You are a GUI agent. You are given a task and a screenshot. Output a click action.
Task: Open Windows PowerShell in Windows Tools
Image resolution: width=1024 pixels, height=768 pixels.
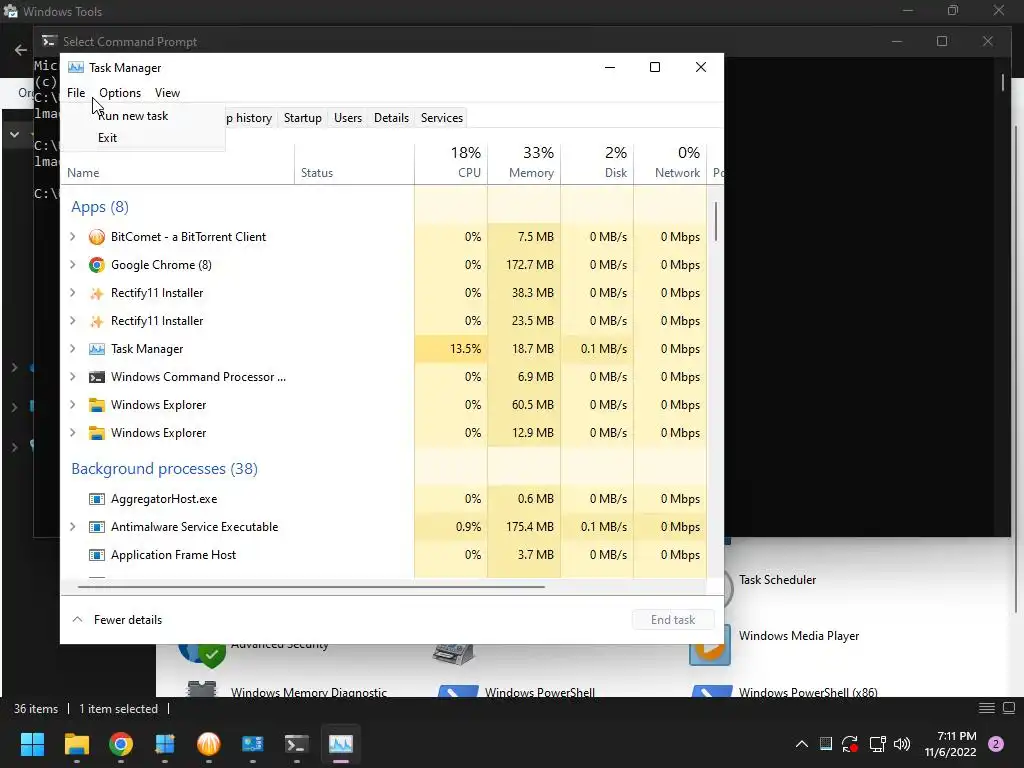539,692
